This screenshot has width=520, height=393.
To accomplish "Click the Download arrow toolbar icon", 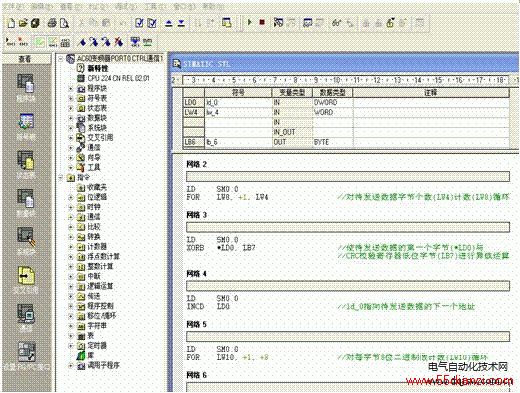I will pyautogui.click(x=181, y=23).
